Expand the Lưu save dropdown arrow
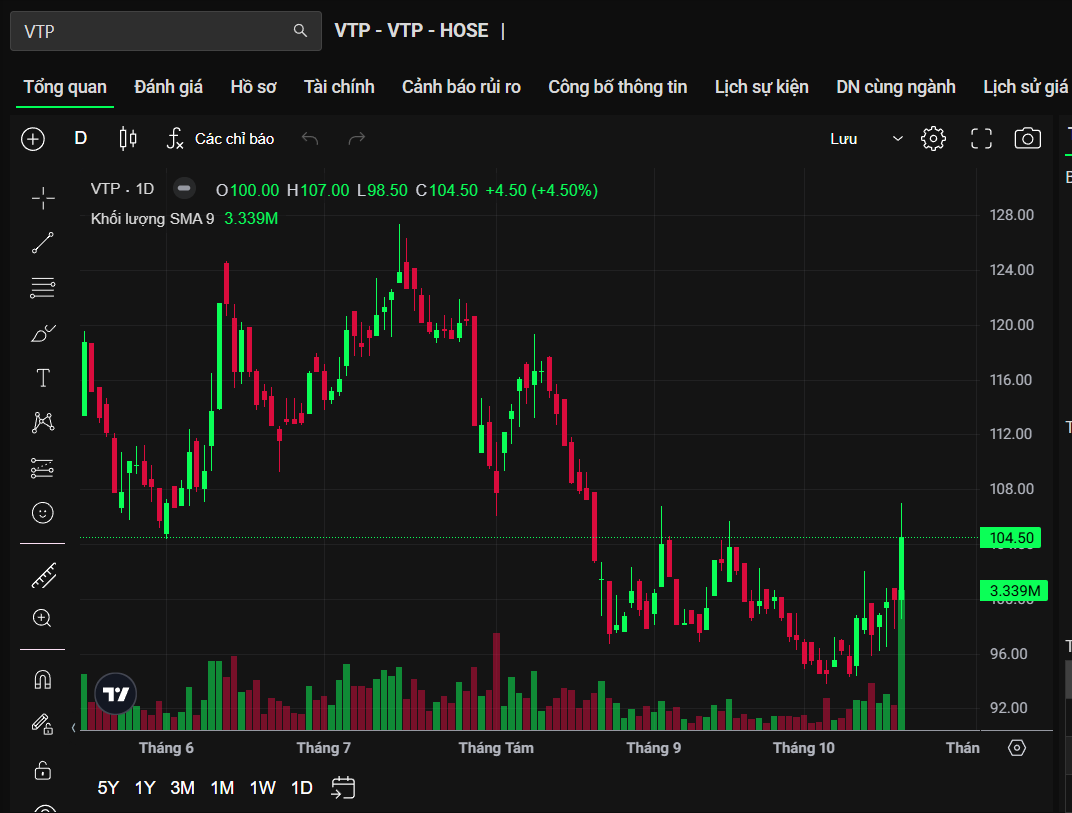The height and width of the screenshot is (813, 1072). tap(897, 139)
